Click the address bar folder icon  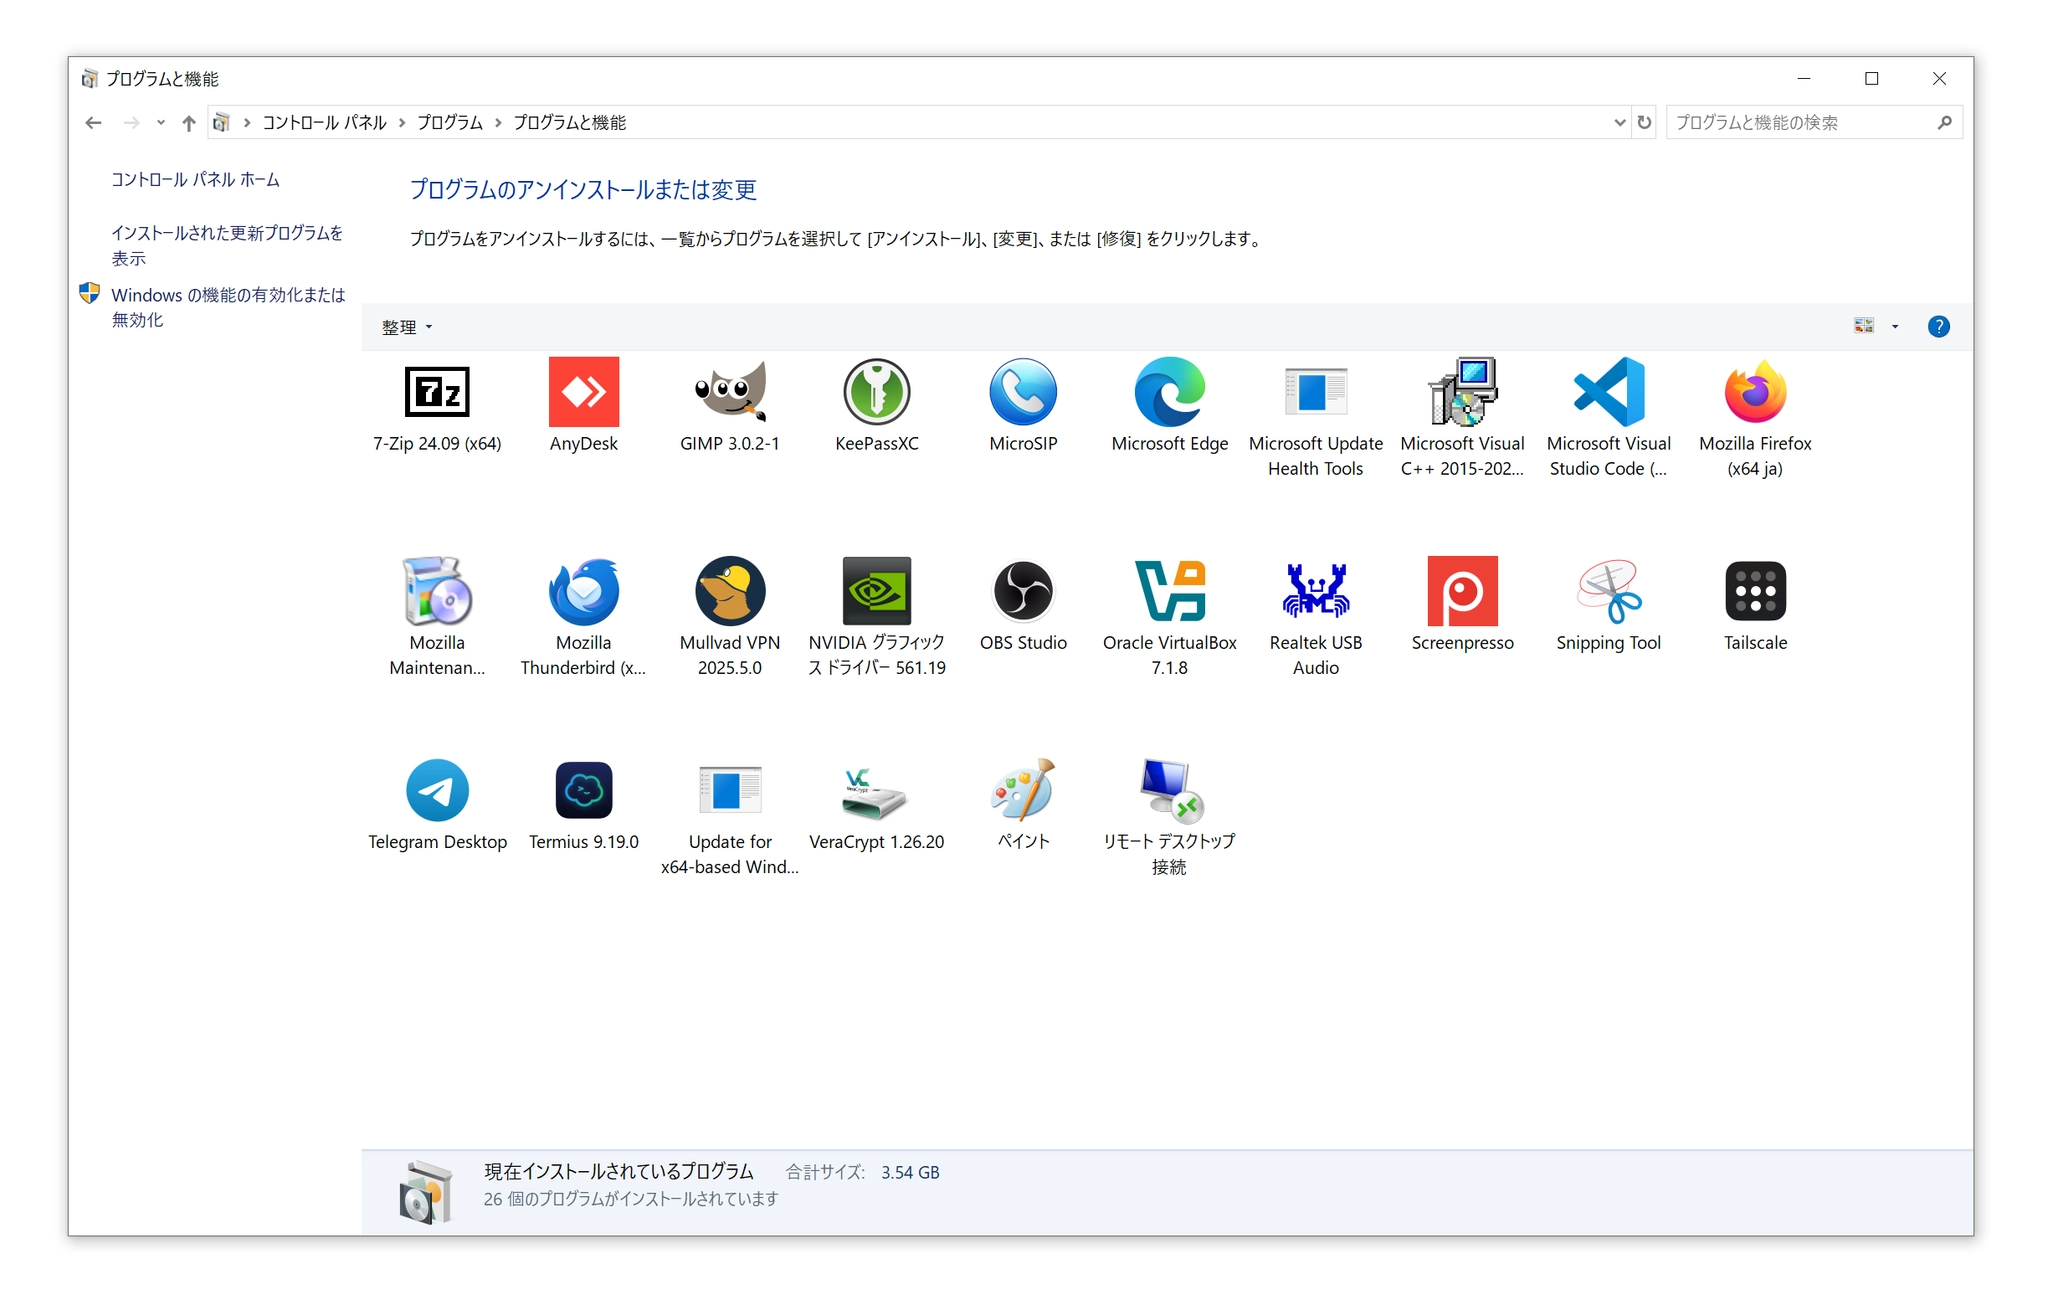pyautogui.click(x=222, y=123)
